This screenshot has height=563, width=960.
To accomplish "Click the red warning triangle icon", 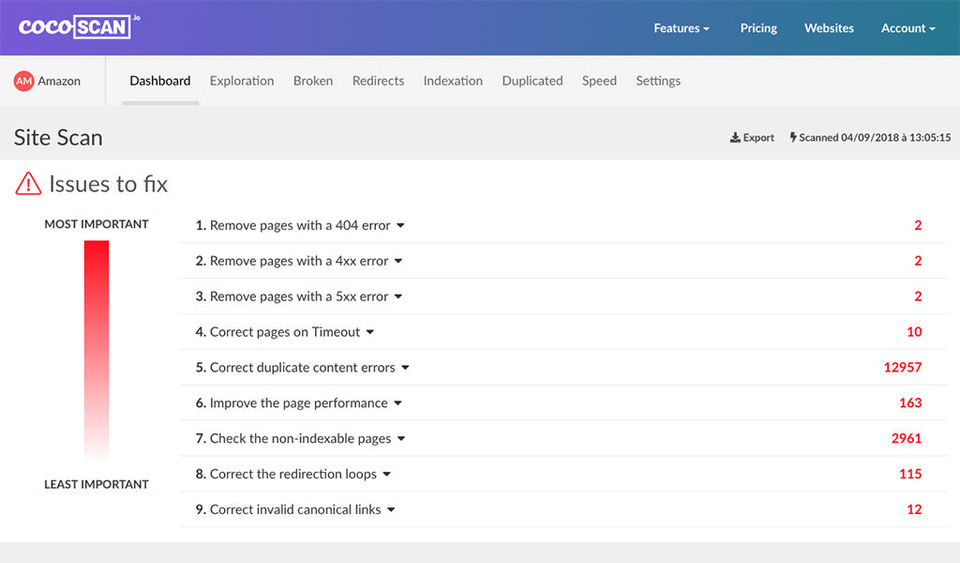I will click(x=28, y=184).
